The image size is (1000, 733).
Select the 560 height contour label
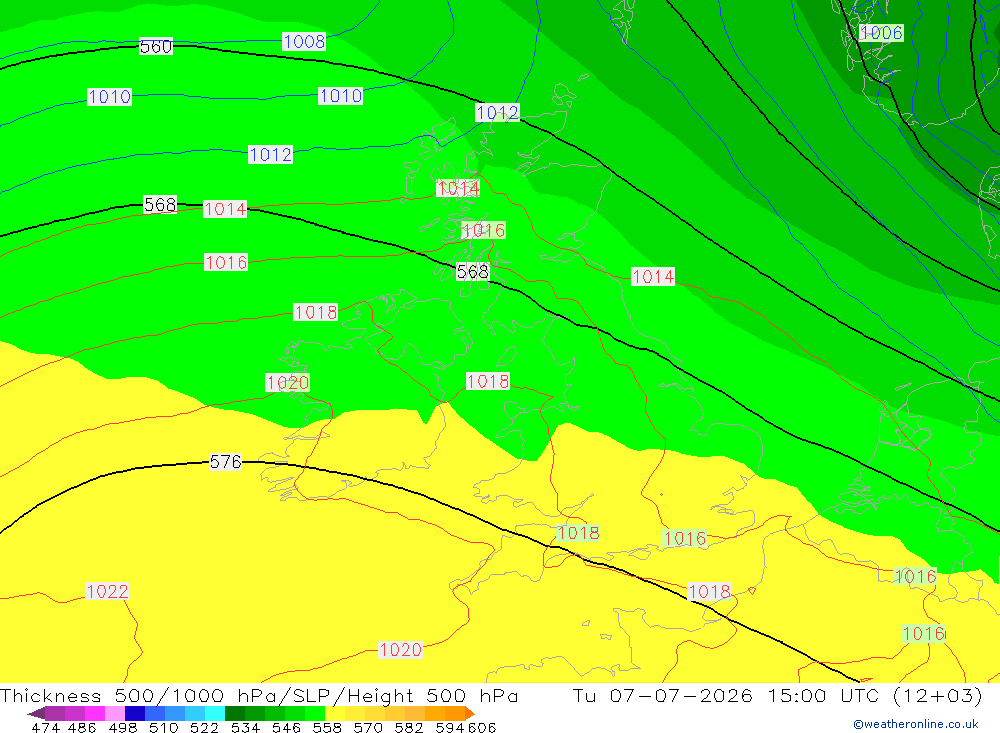coord(156,47)
